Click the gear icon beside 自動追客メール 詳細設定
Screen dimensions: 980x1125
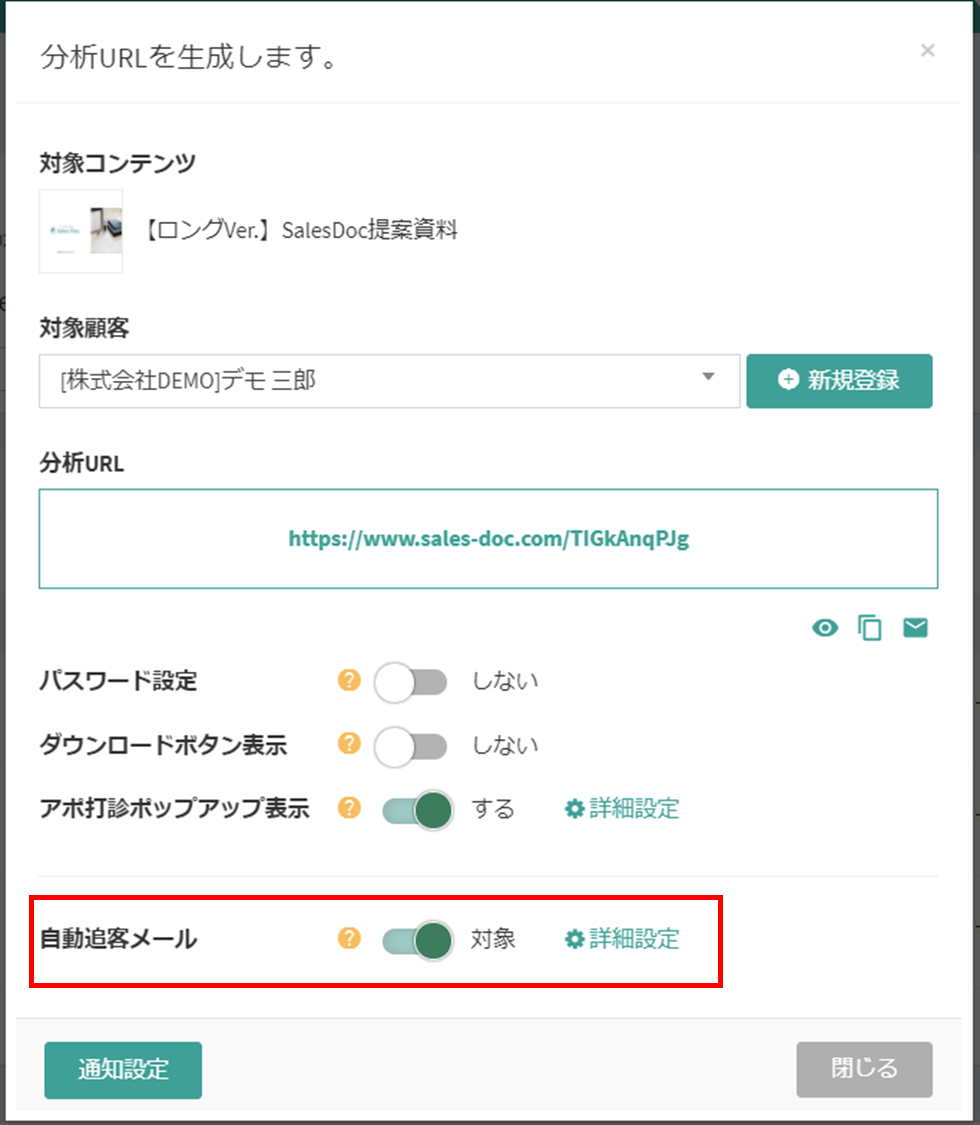click(573, 940)
